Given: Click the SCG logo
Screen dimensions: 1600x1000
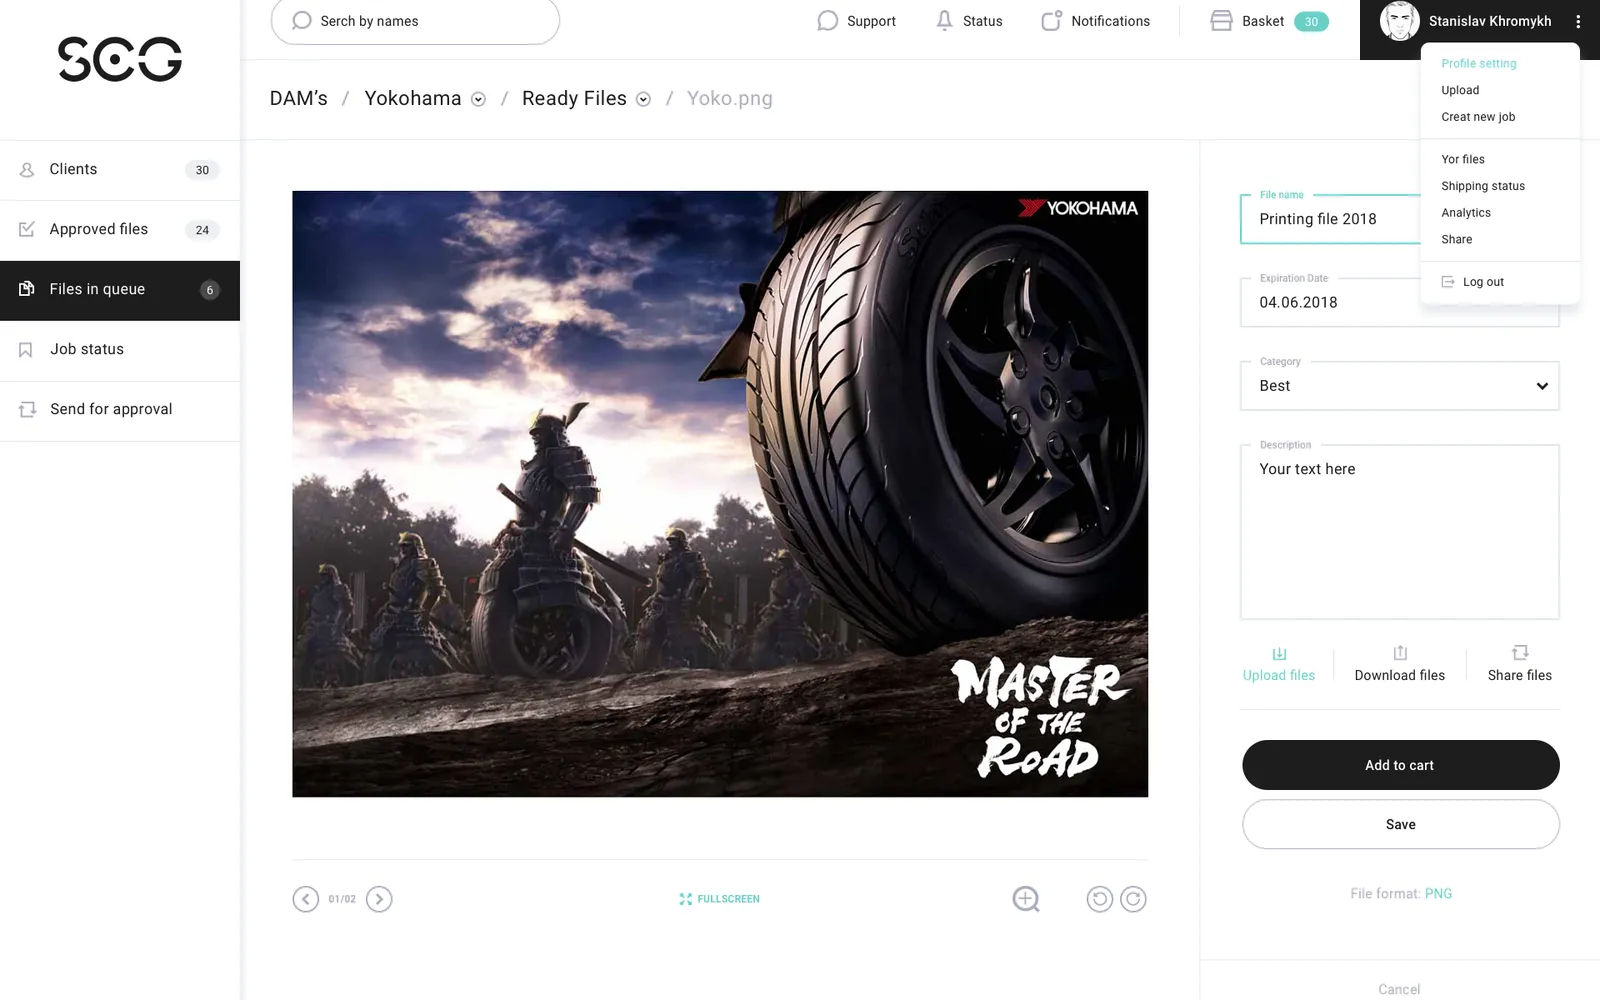Looking at the screenshot, I should pyautogui.click(x=120, y=60).
